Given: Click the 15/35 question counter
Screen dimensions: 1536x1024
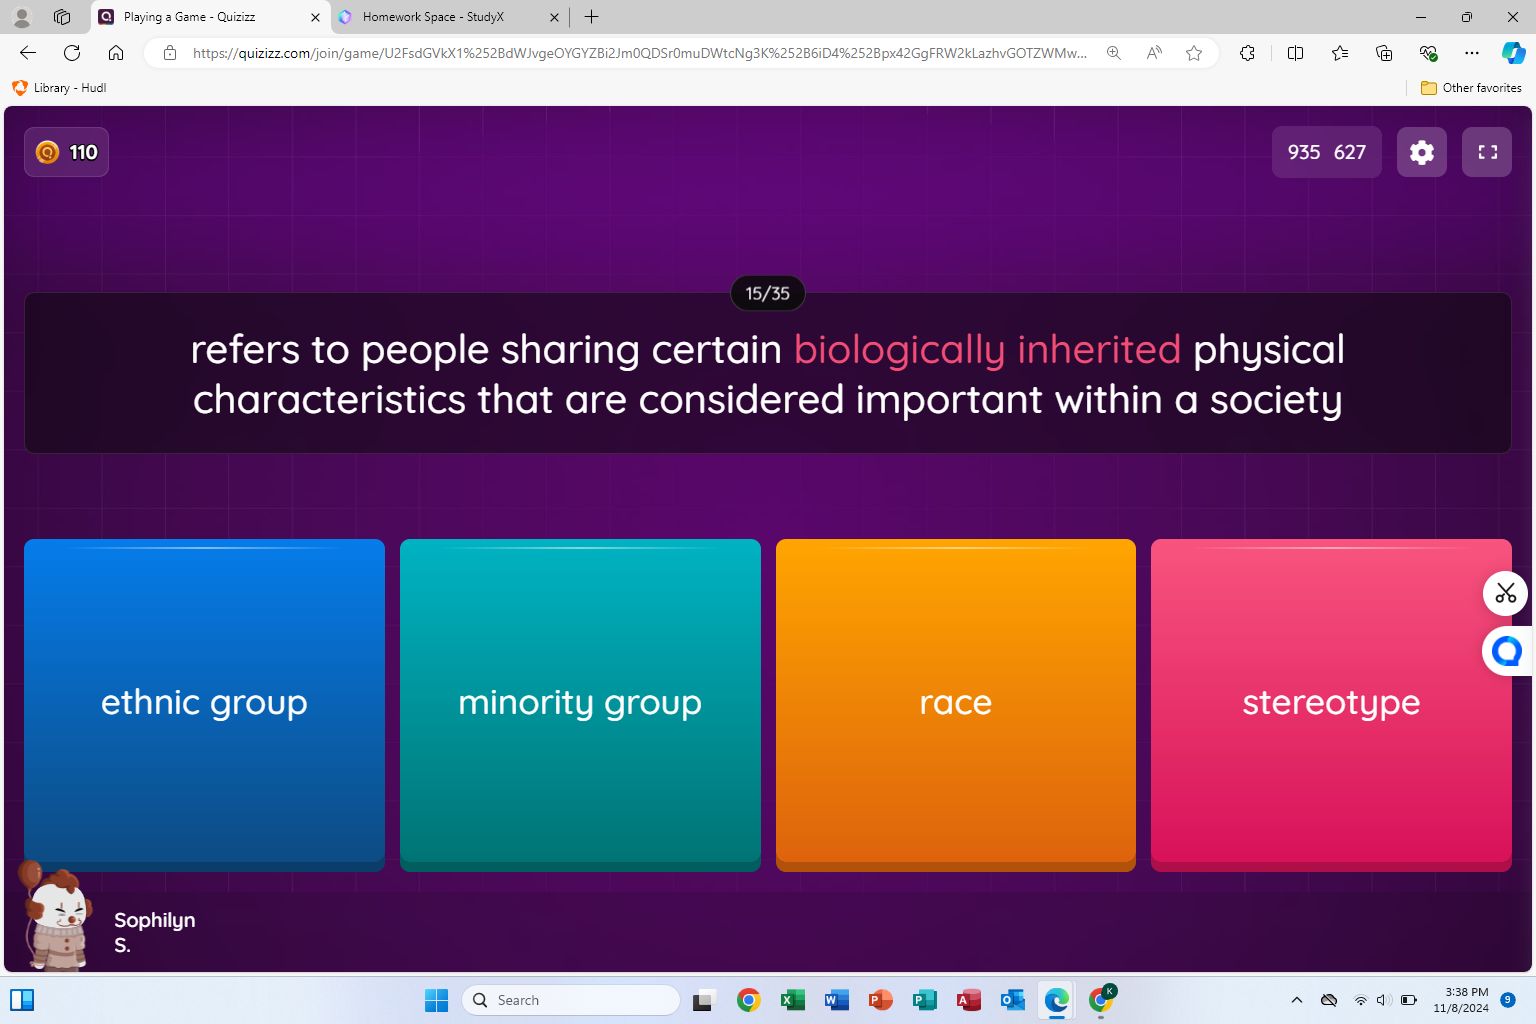Looking at the screenshot, I should pos(768,293).
